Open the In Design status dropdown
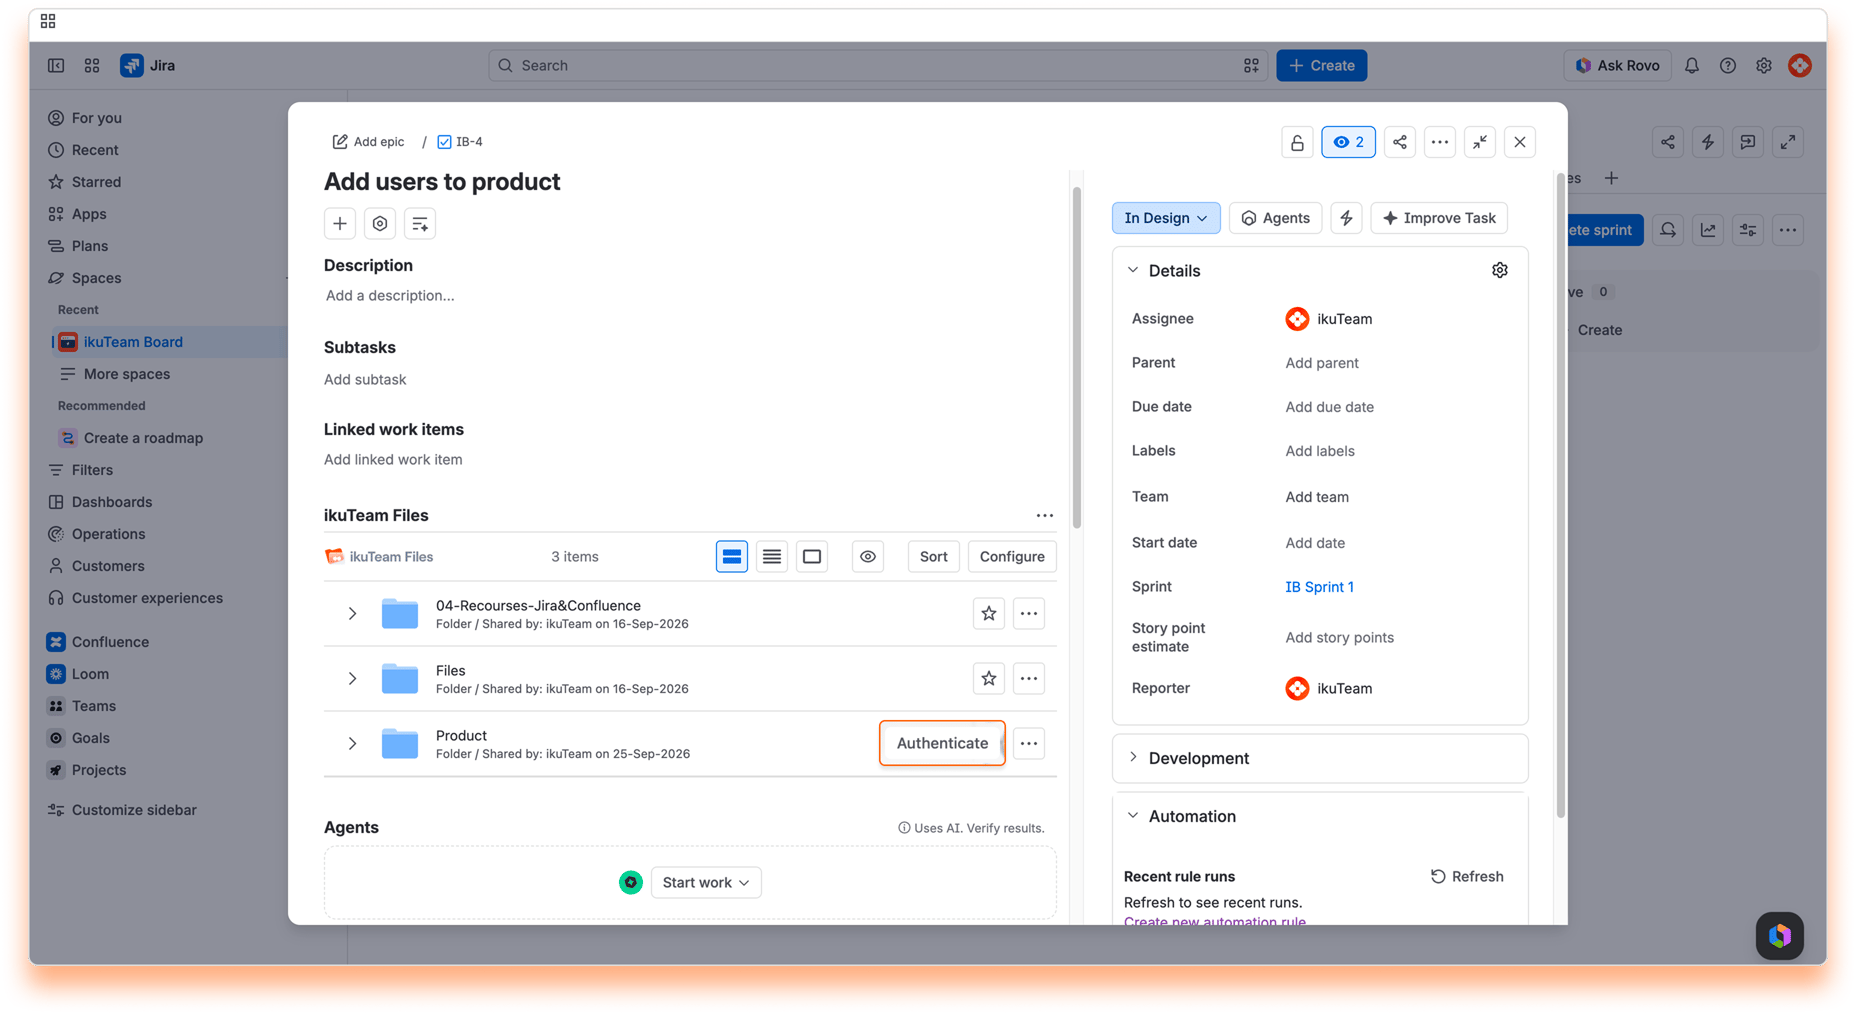Image resolution: width=1856 pixels, height=1014 pixels. pos(1166,218)
